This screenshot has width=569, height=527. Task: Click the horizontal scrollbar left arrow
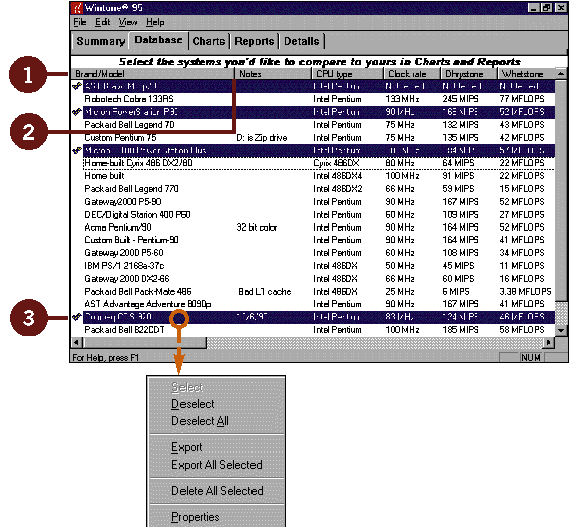[x=76, y=342]
